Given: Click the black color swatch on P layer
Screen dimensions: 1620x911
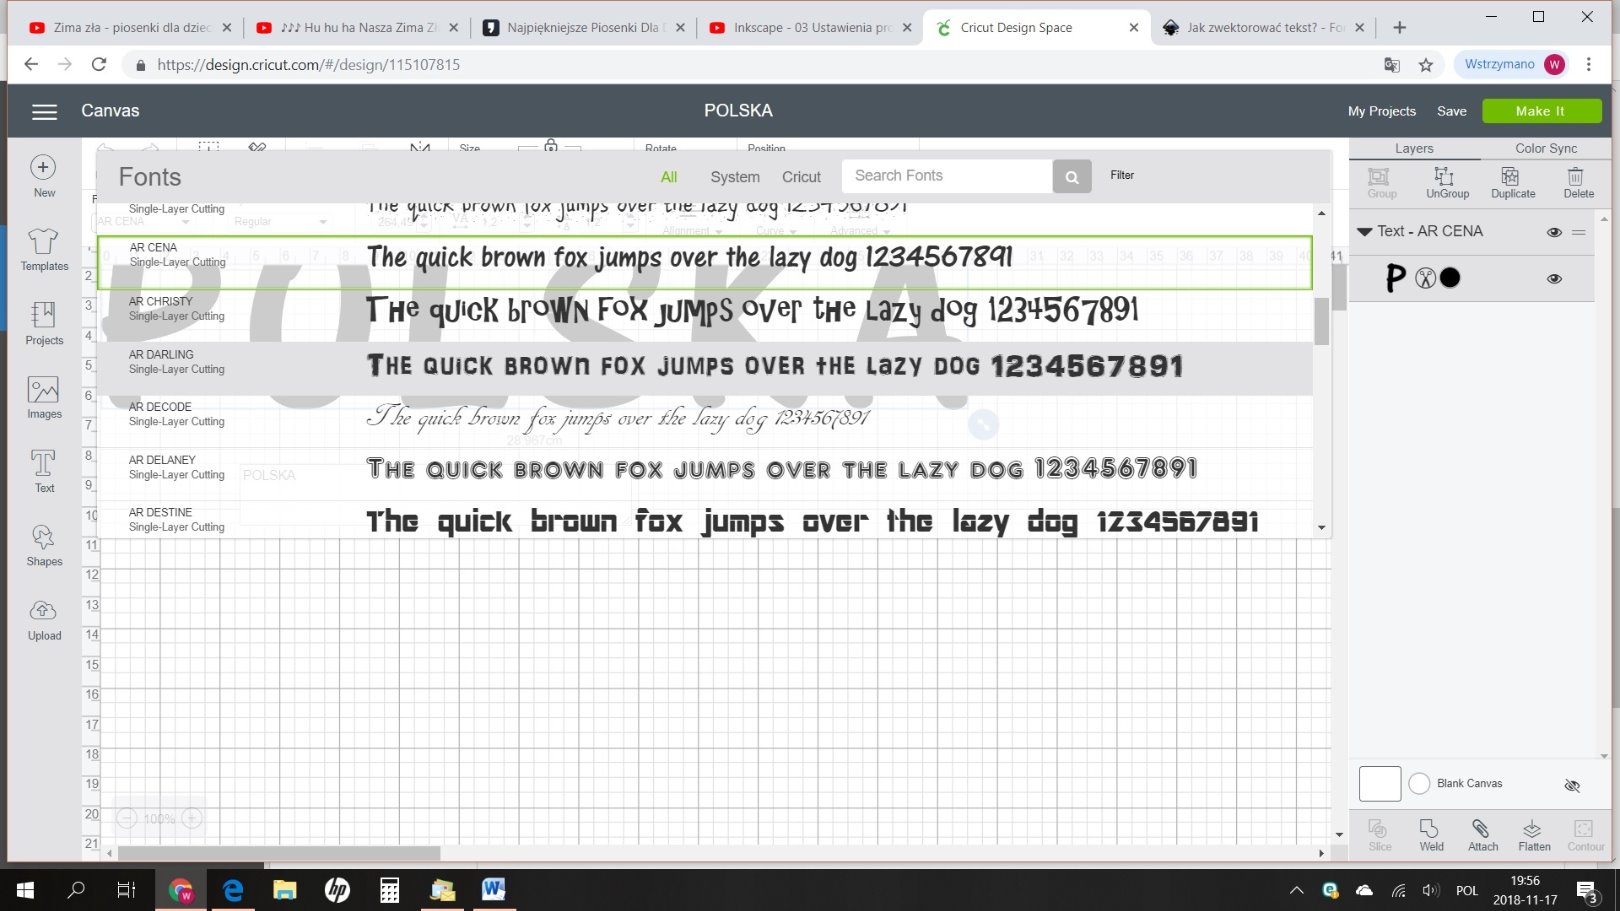Looking at the screenshot, I should tap(1450, 278).
